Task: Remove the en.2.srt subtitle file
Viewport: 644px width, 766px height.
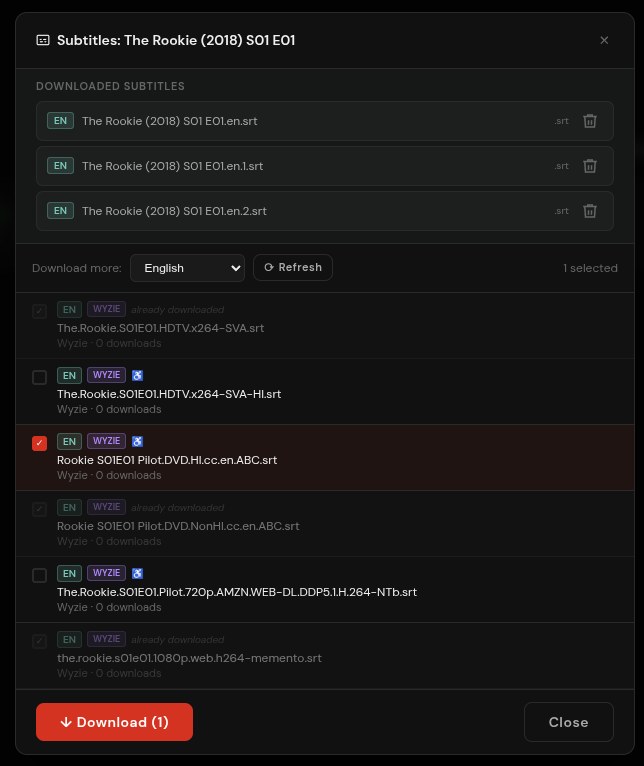Action: (x=590, y=211)
